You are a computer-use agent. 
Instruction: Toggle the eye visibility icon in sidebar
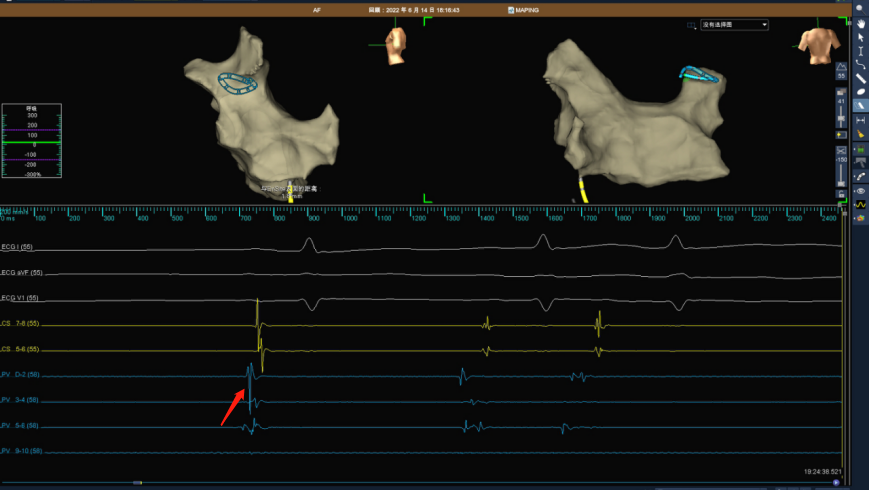[860, 190]
